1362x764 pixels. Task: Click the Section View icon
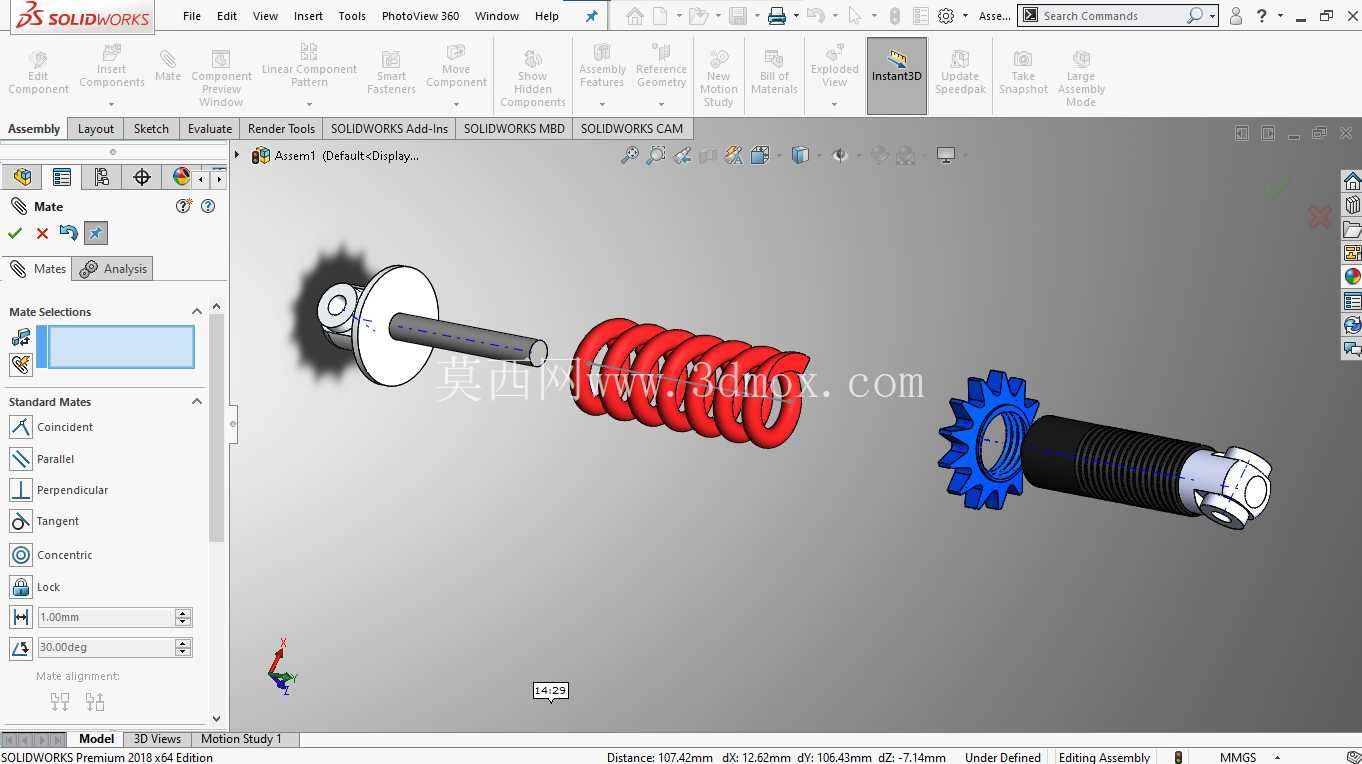point(708,155)
